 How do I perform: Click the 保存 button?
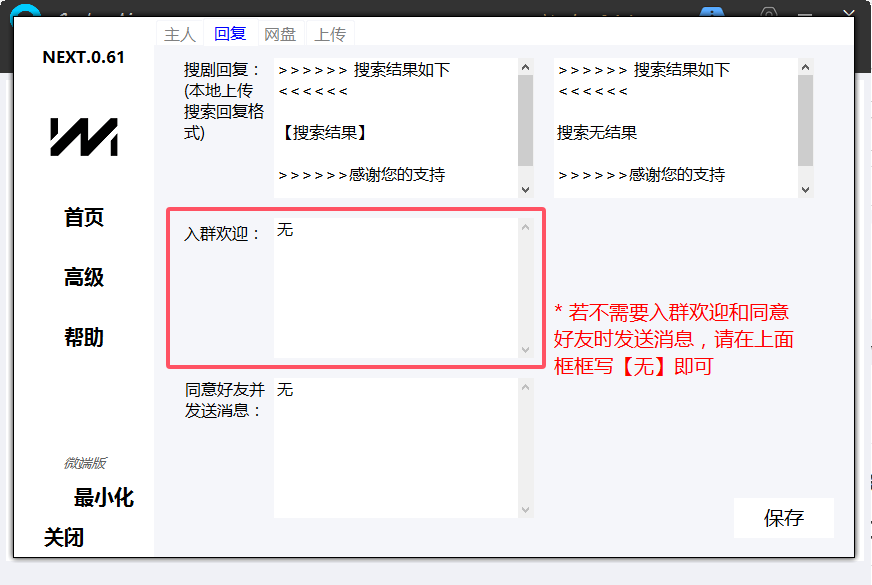784,517
